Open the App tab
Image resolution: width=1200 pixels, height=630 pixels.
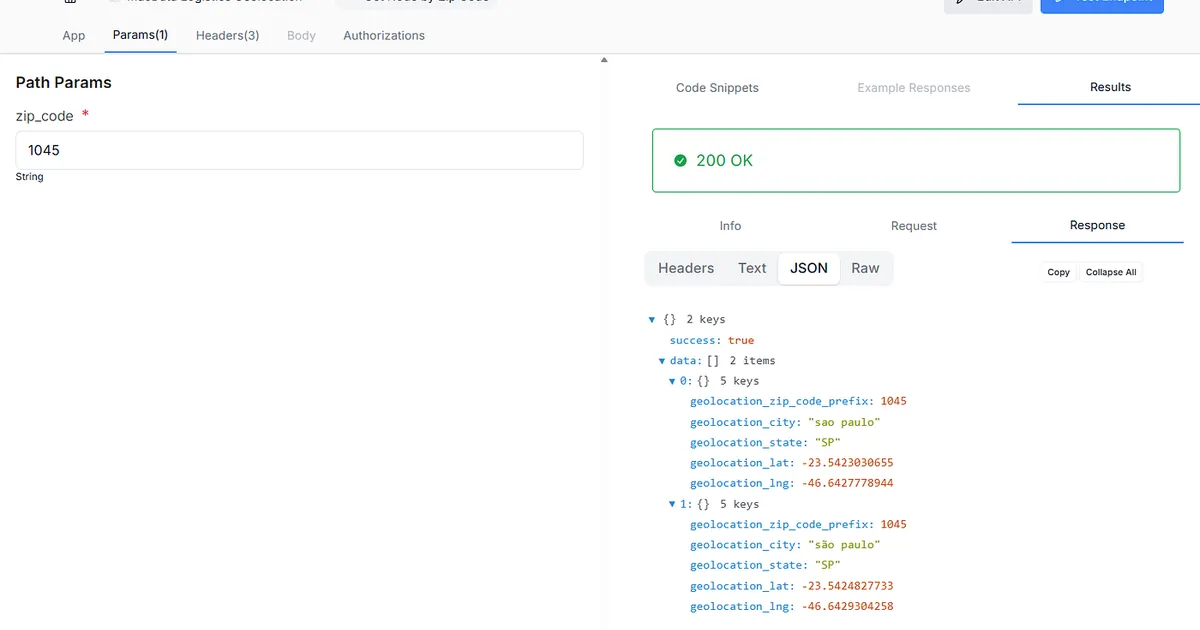(74, 35)
